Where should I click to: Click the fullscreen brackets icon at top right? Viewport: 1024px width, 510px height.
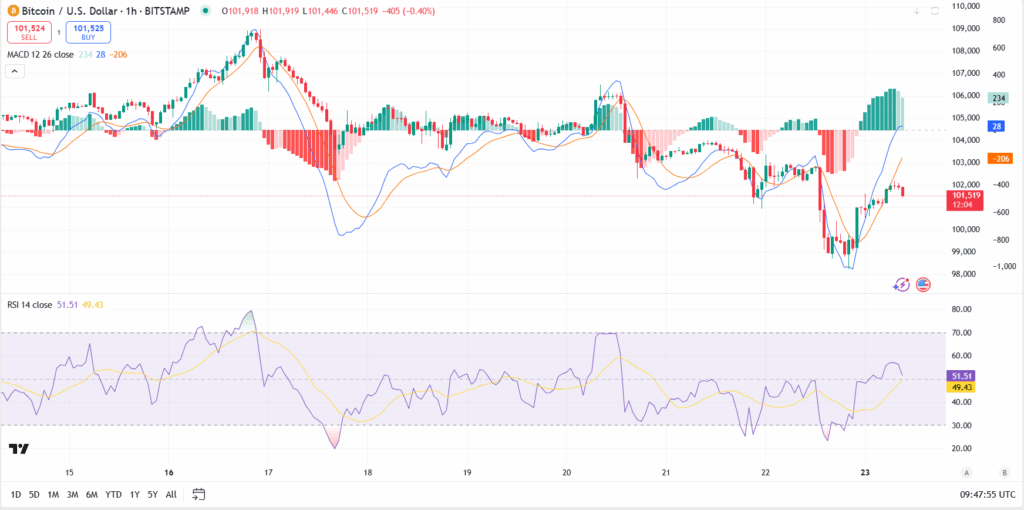point(935,11)
